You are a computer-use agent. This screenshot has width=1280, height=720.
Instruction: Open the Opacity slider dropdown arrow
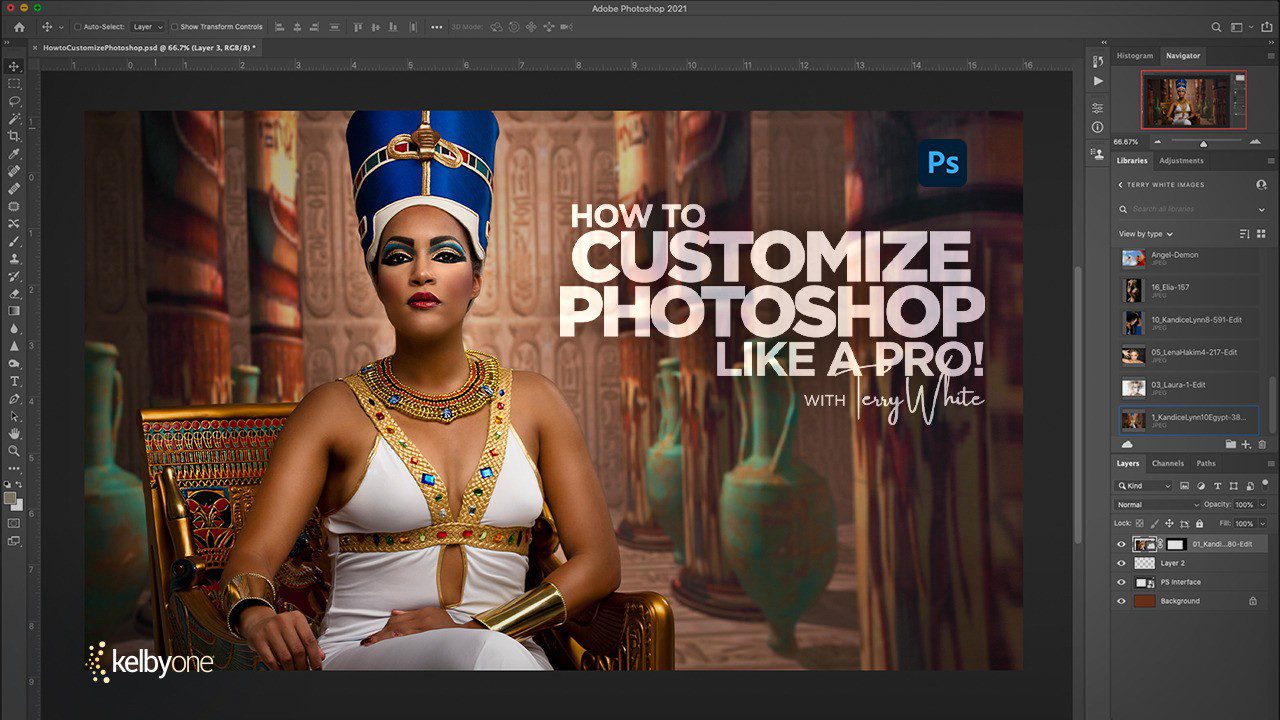1262,505
